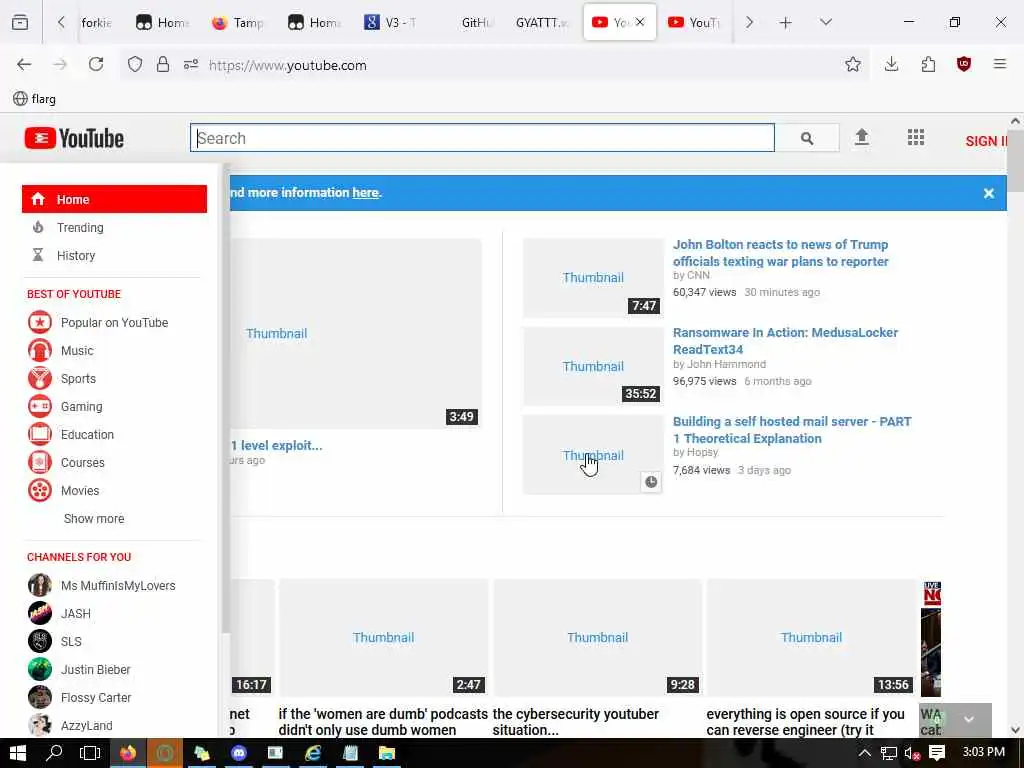This screenshot has width=1024, height=768.
Task: Open 'everything is open source' video title
Action: 805,722
